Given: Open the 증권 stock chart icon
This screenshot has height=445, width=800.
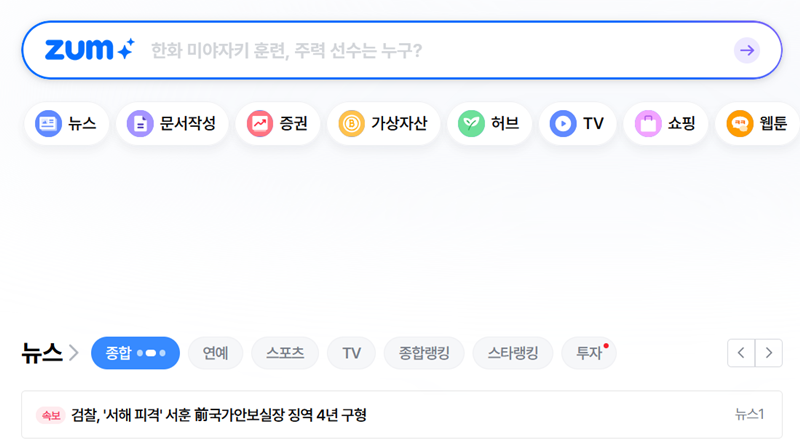Looking at the screenshot, I should pos(260,123).
